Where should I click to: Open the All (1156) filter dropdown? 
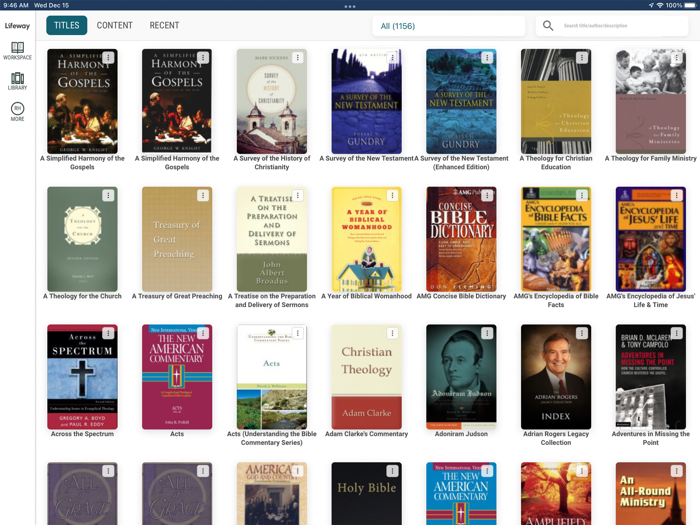pos(449,26)
